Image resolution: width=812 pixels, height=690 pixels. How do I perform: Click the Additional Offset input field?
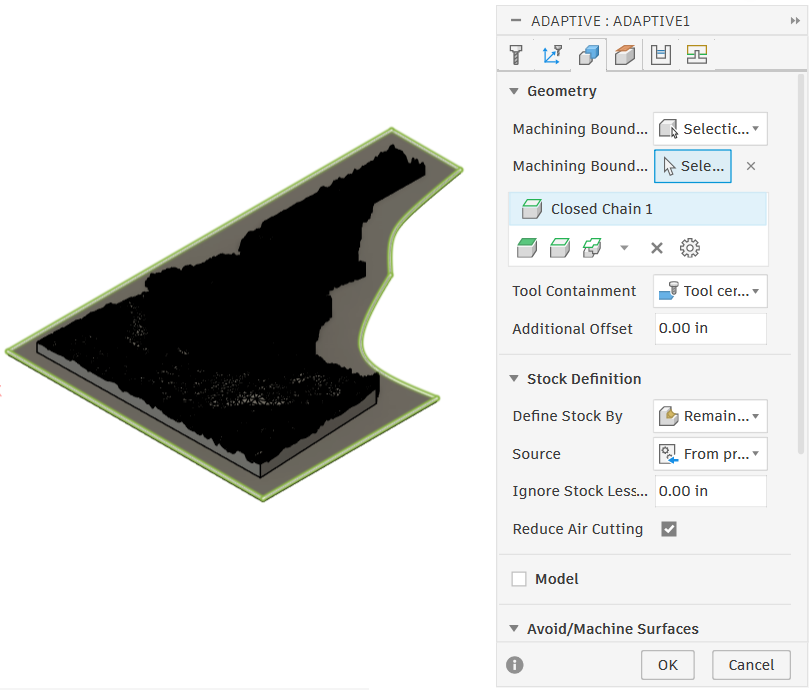tap(710, 328)
